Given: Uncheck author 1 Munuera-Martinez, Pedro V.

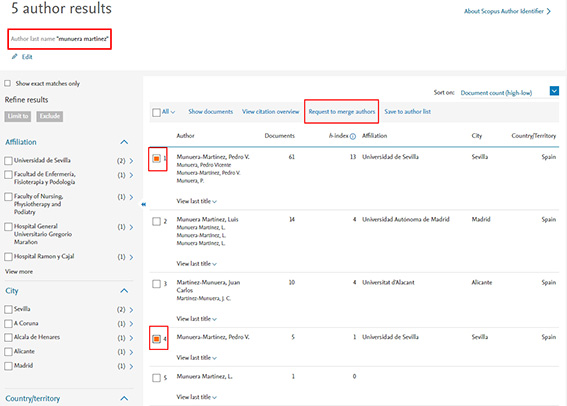Looking at the screenshot, I should (x=156, y=159).
